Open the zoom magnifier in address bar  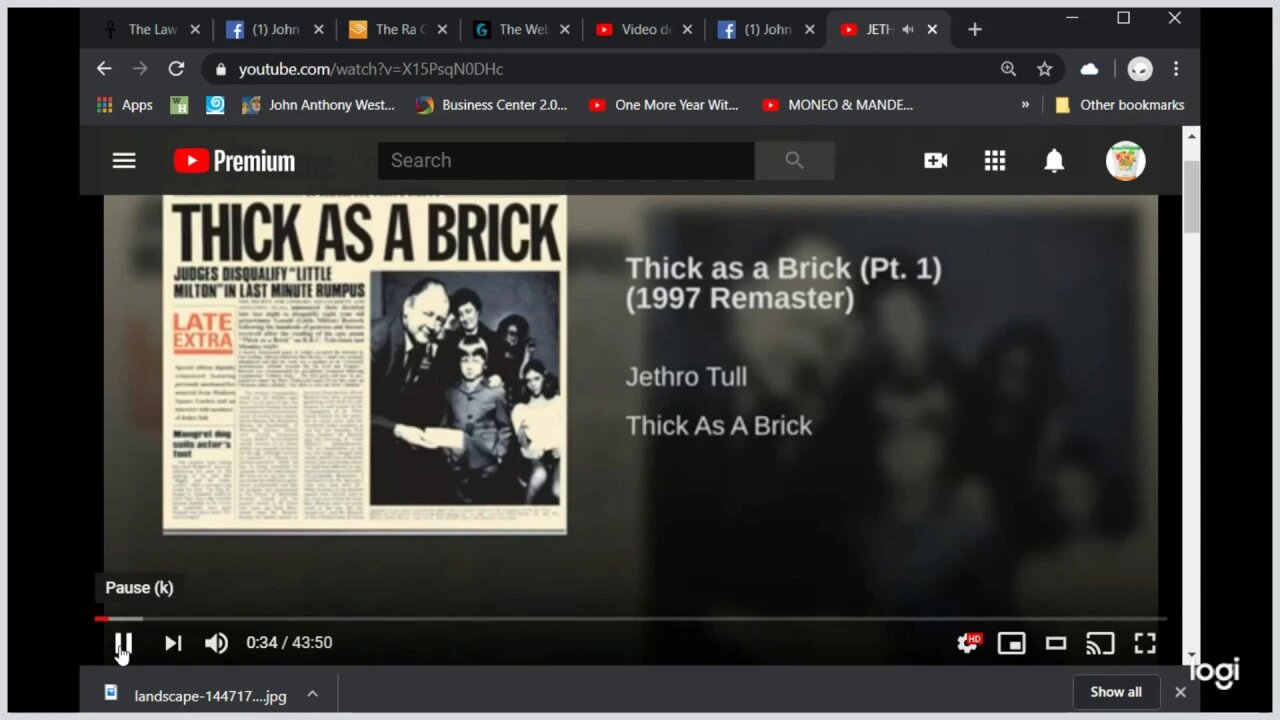pos(1008,69)
